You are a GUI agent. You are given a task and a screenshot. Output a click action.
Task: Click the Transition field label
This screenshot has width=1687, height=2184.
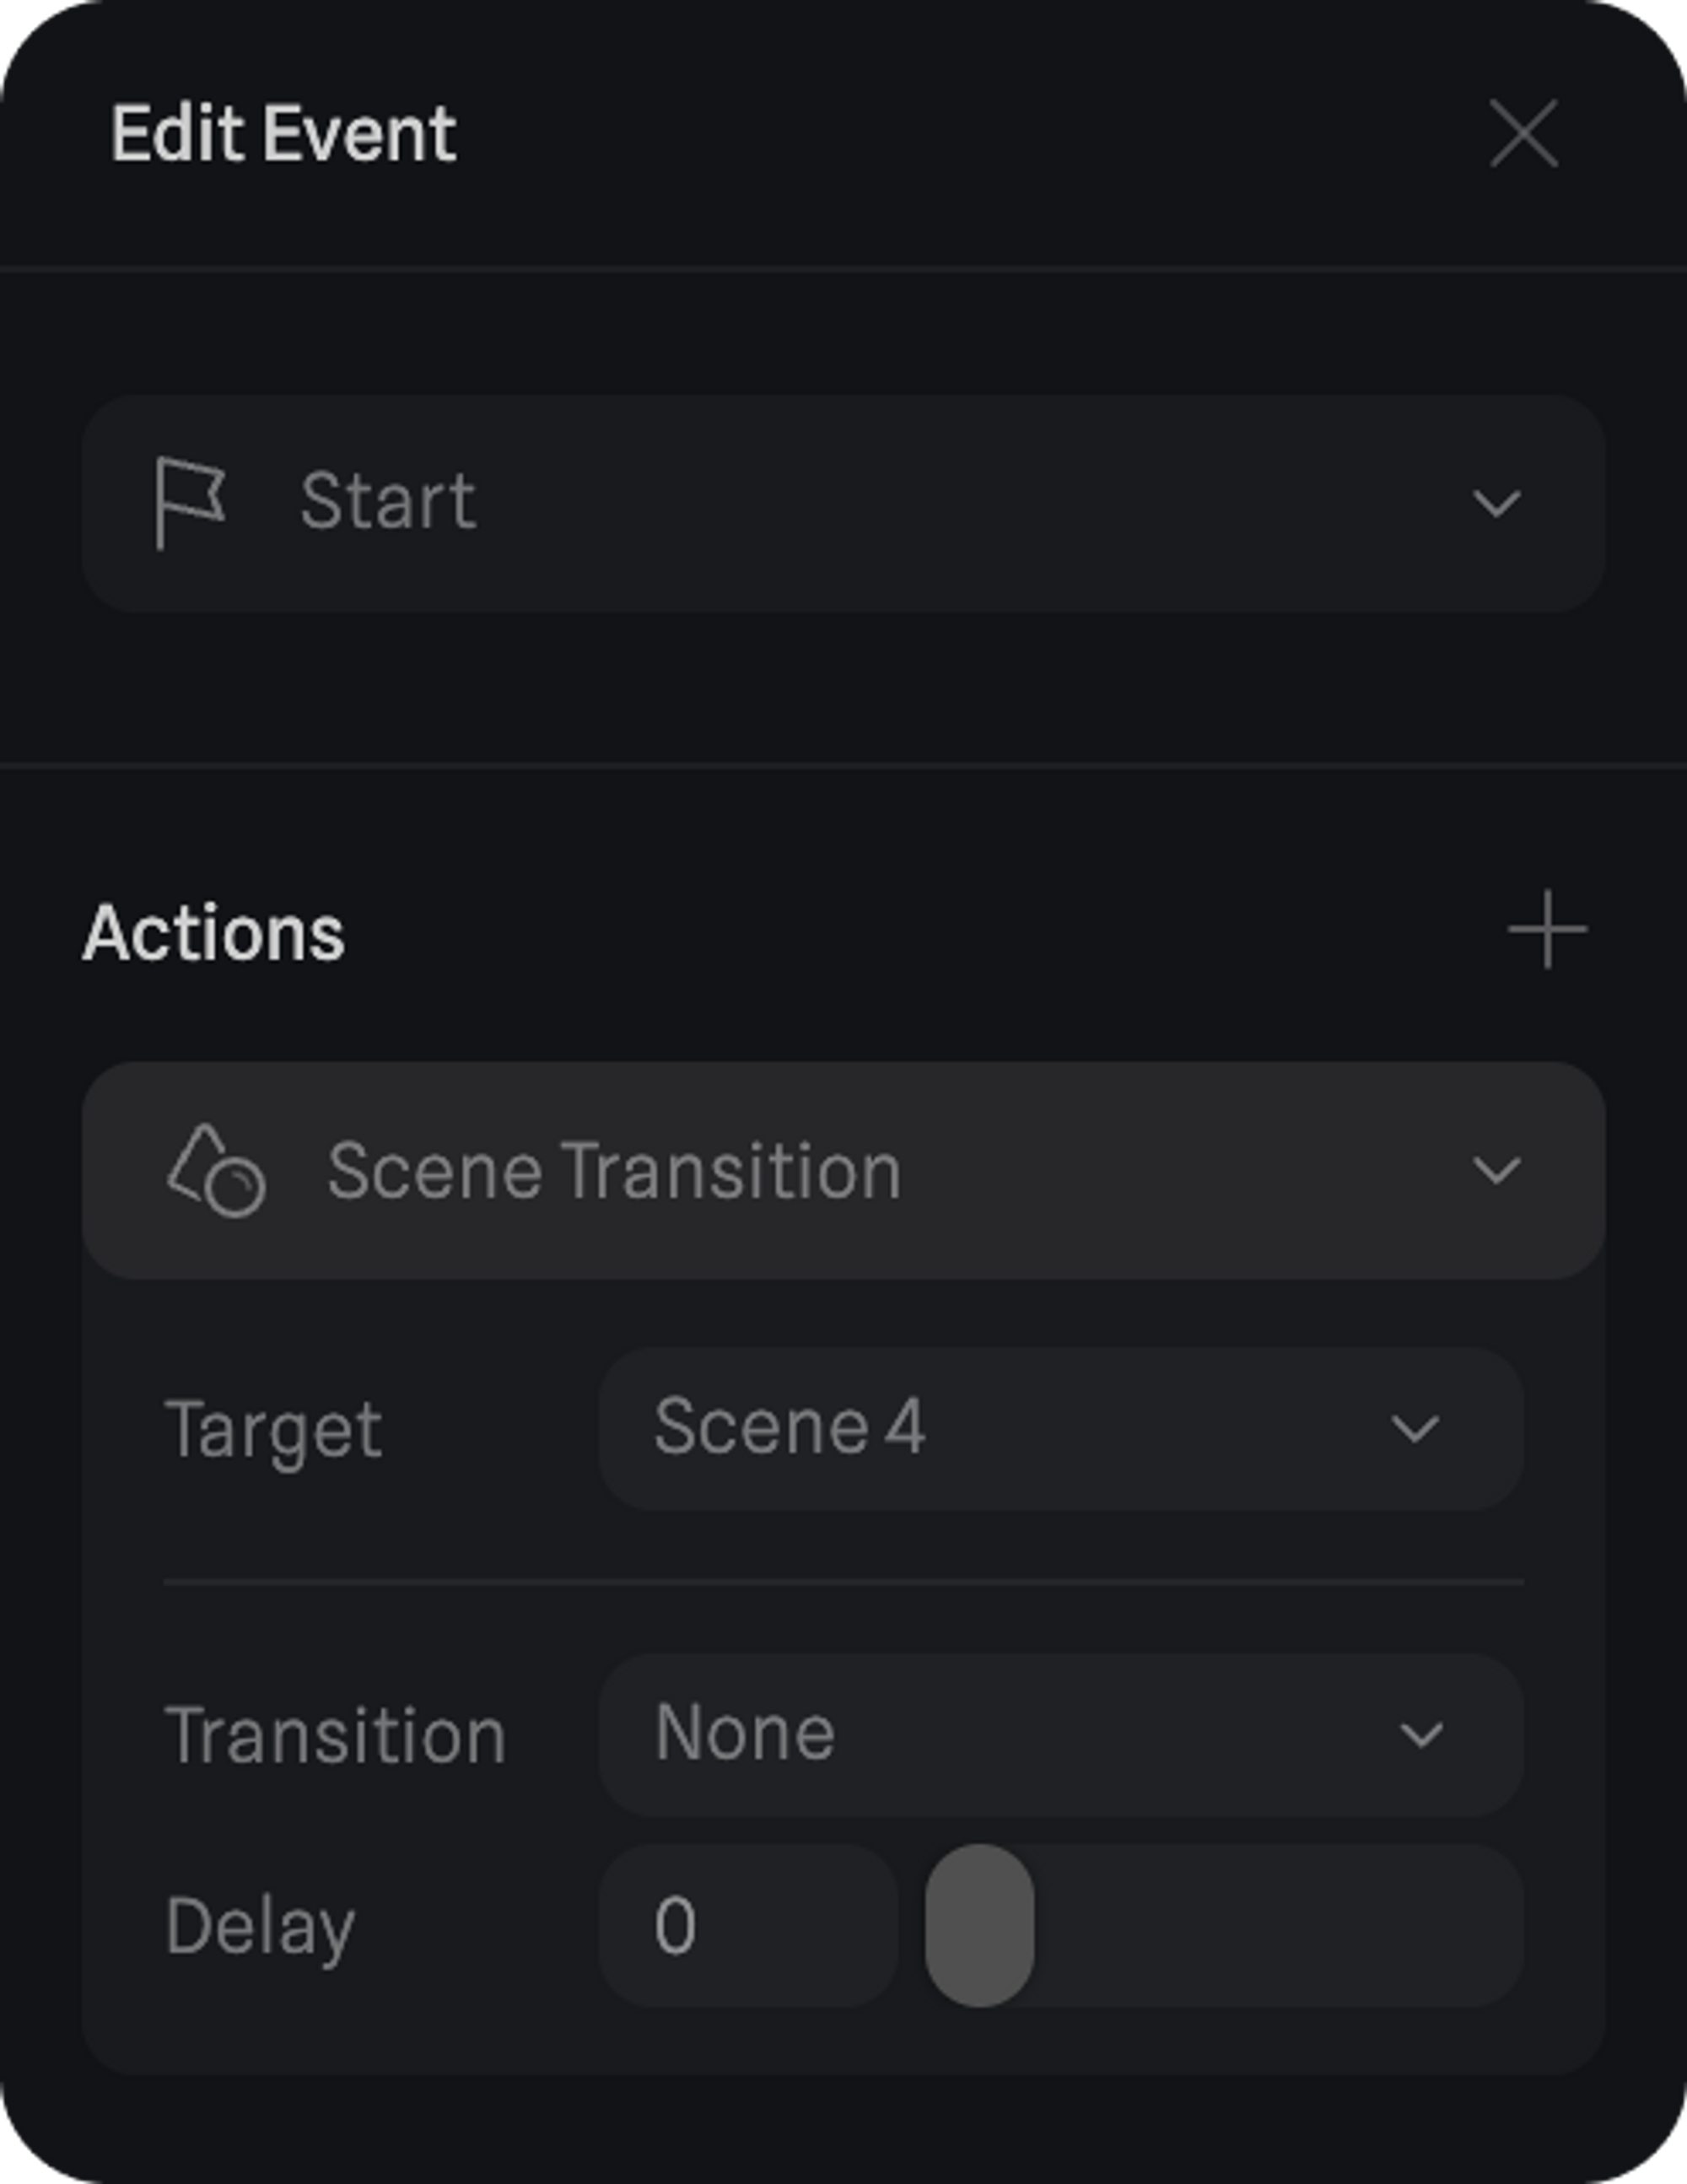pyautogui.click(x=335, y=1736)
